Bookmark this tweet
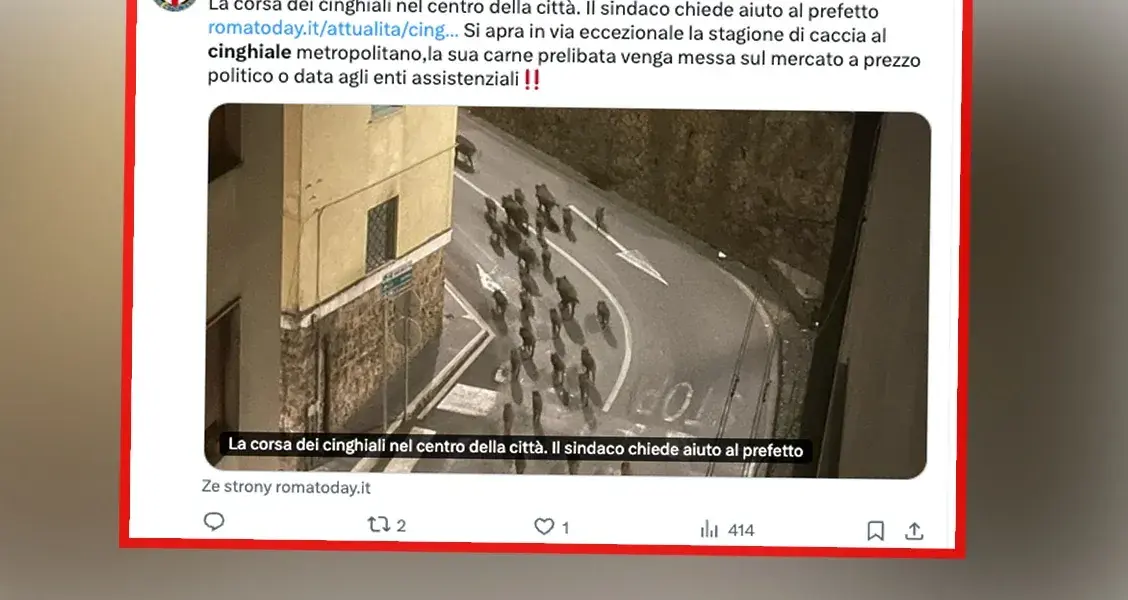Image resolution: width=1128 pixels, height=600 pixels. (x=875, y=531)
